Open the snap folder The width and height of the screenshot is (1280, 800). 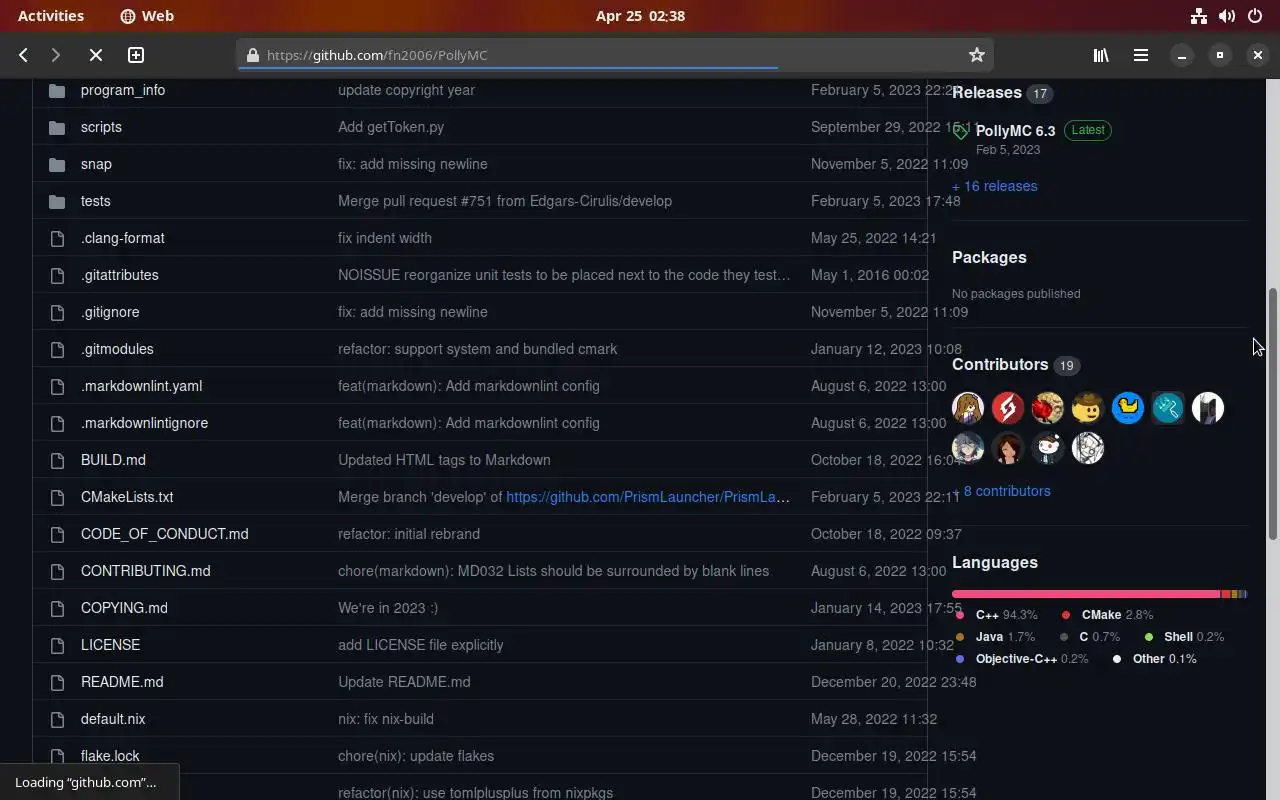click(x=96, y=164)
